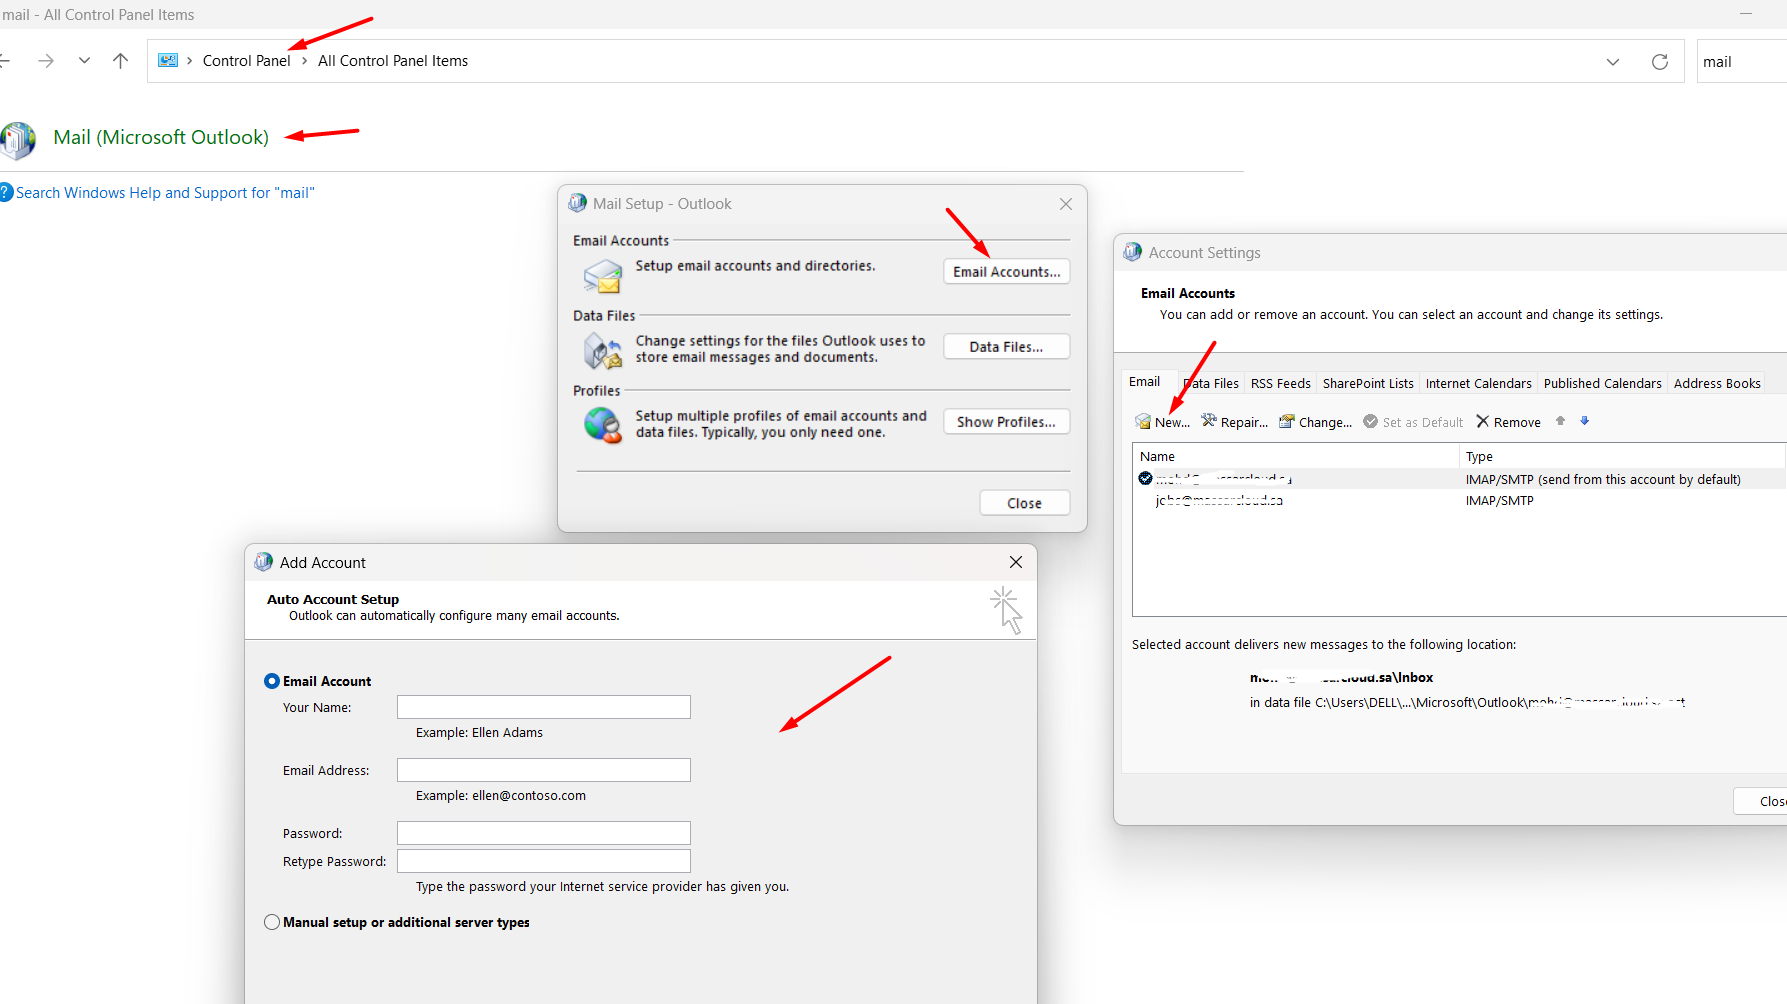1787x1004 pixels.
Task: Click the envelope Email Accounts icon in Mail Setup
Action: [603, 276]
